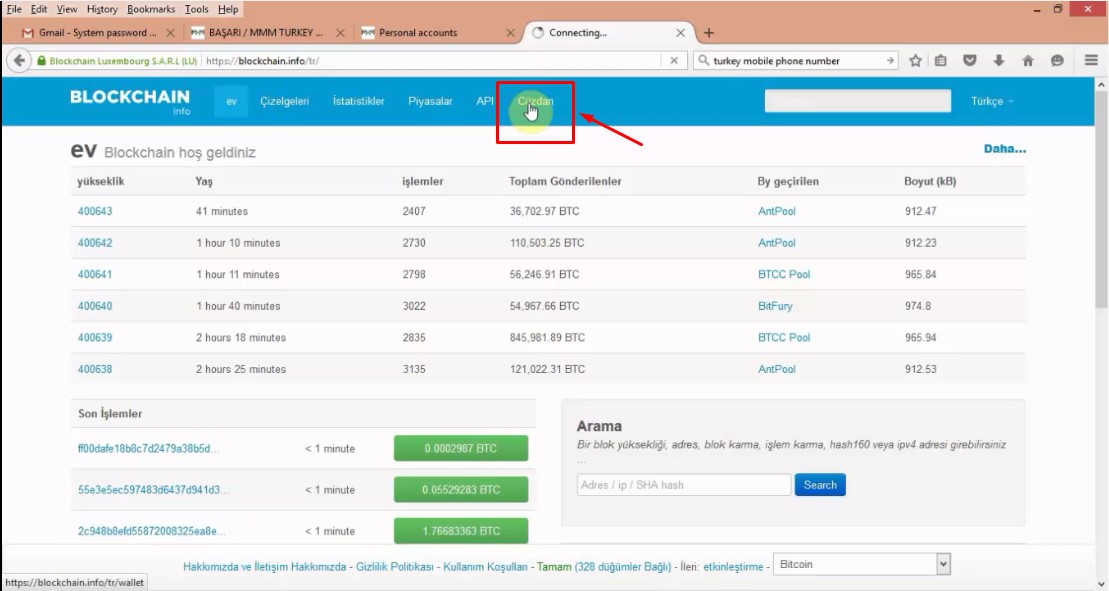Open block 400640
This screenshot has height=591, width=1109.
[95, 306]
